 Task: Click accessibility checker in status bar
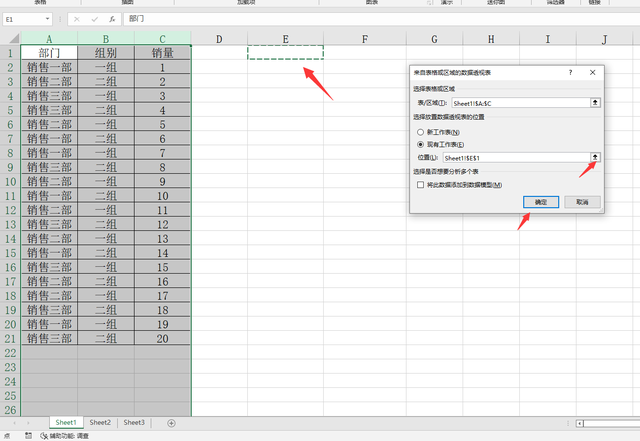point(64,436)
